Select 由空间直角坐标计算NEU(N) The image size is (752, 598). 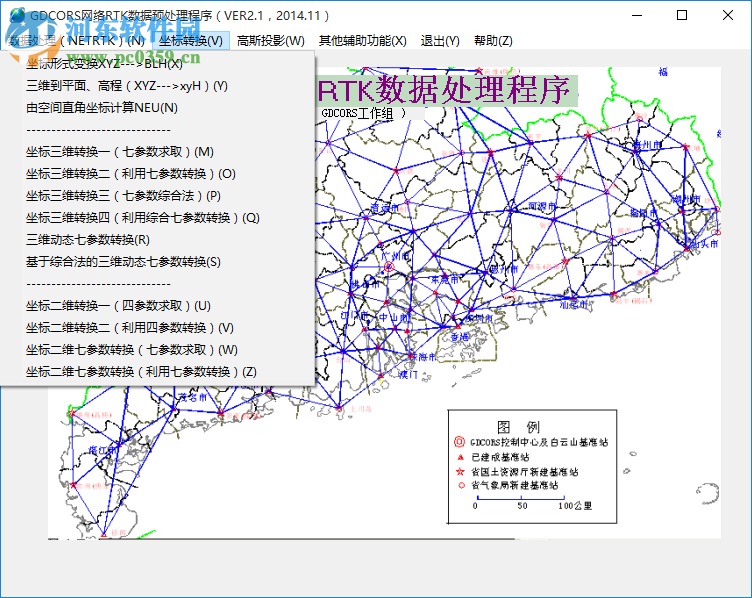pos(102,108)
